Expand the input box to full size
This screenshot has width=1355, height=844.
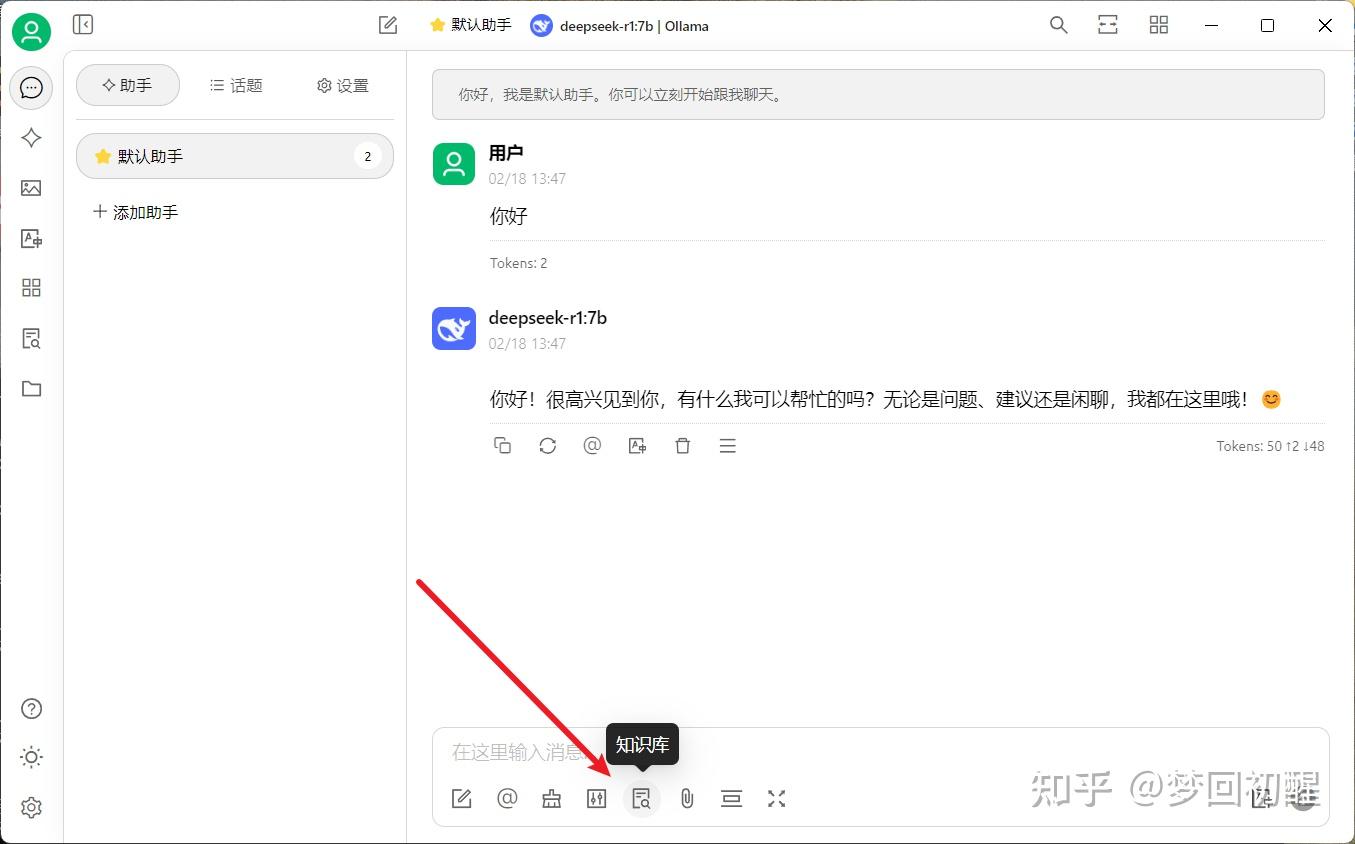click(777, 799)
